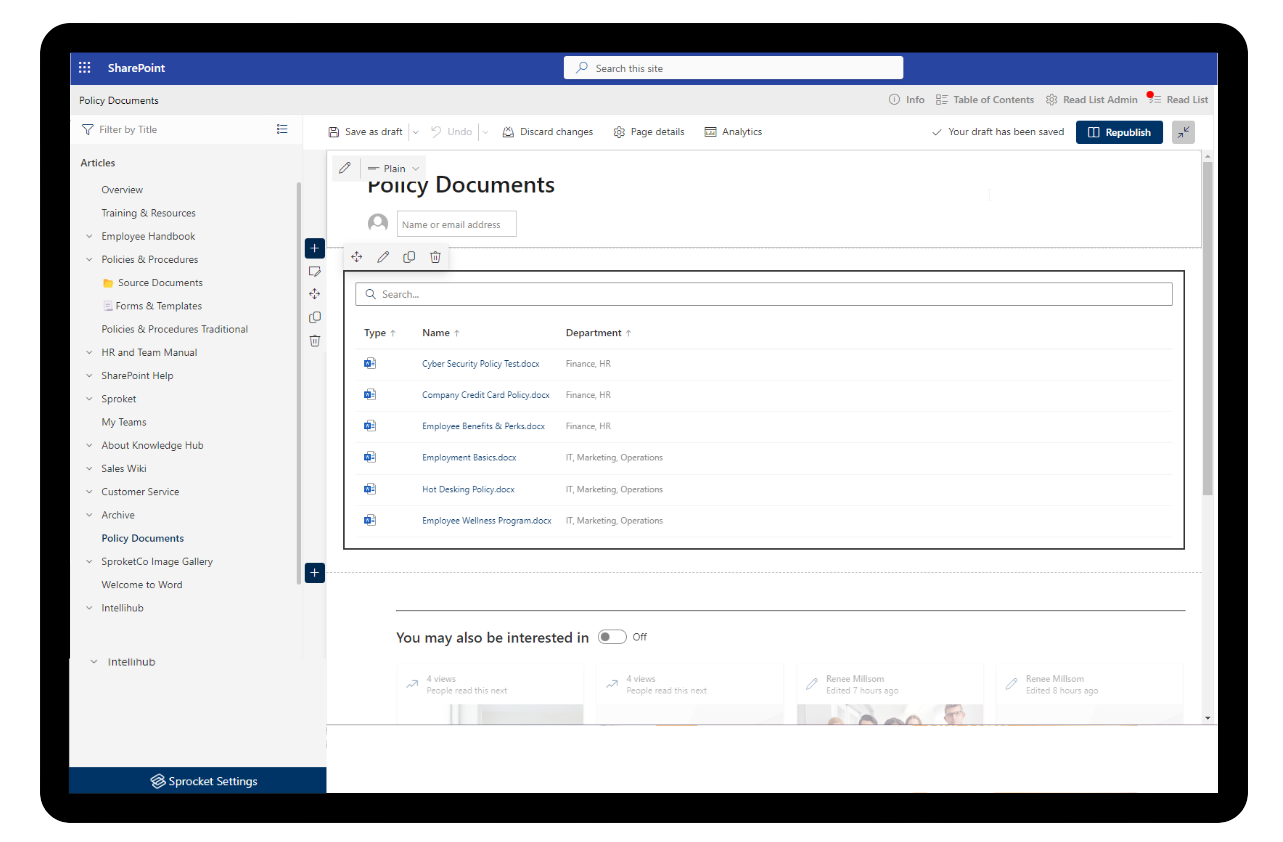Open the SharePoint app launcher waffle
The image size is (1283, 842).
(x=85, y=67)
